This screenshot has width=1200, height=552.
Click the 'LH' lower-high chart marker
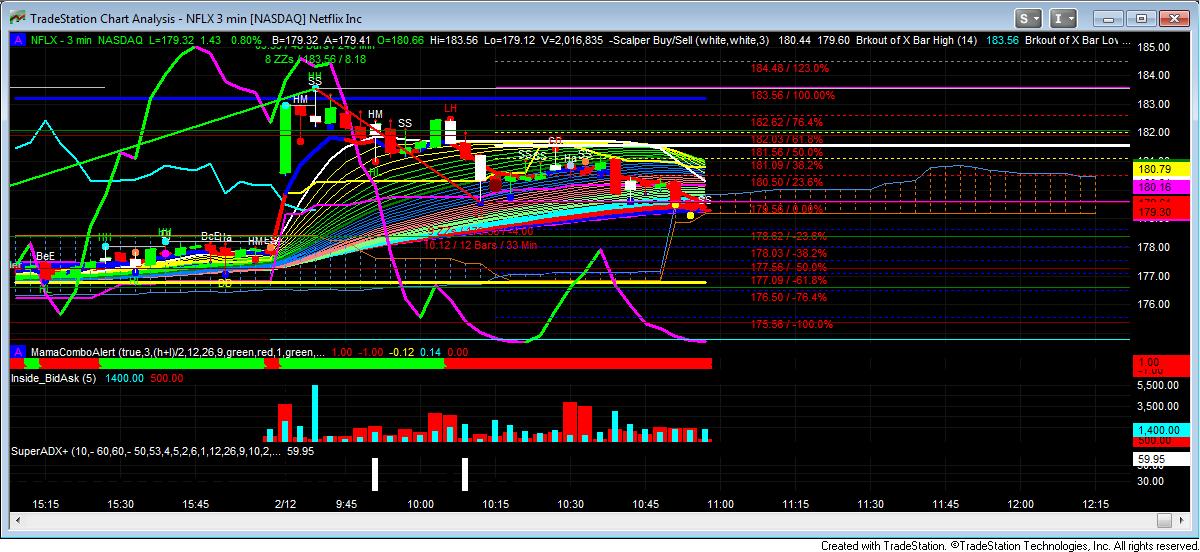pyautogui.click(x=451, y=108)
